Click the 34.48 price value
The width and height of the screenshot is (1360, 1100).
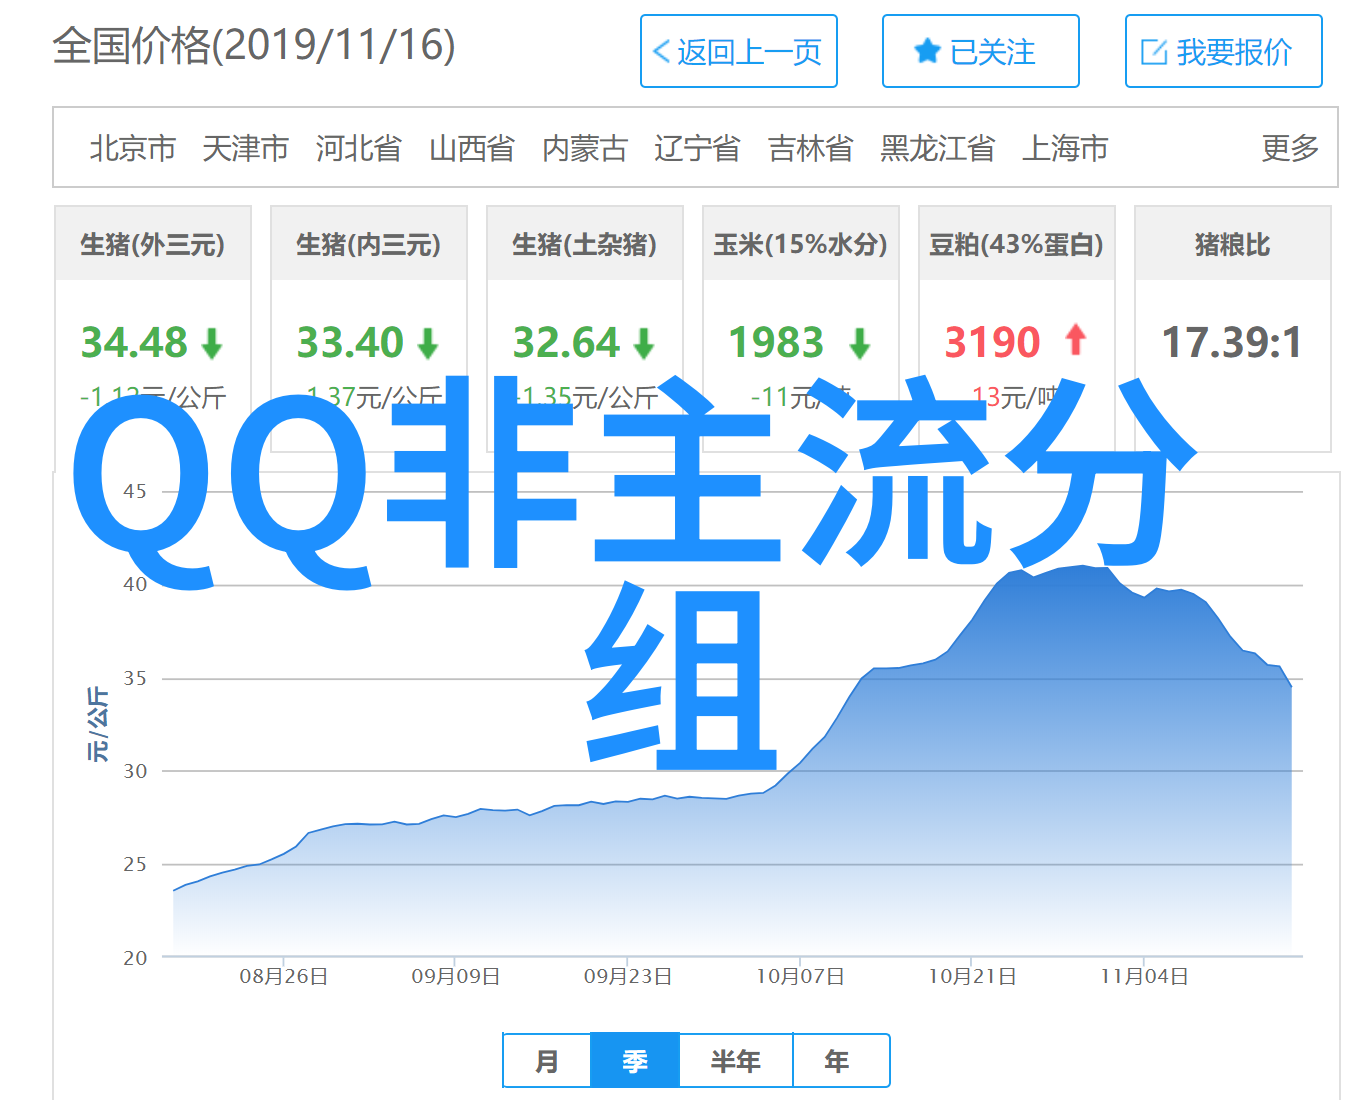[x=134, y=343]
